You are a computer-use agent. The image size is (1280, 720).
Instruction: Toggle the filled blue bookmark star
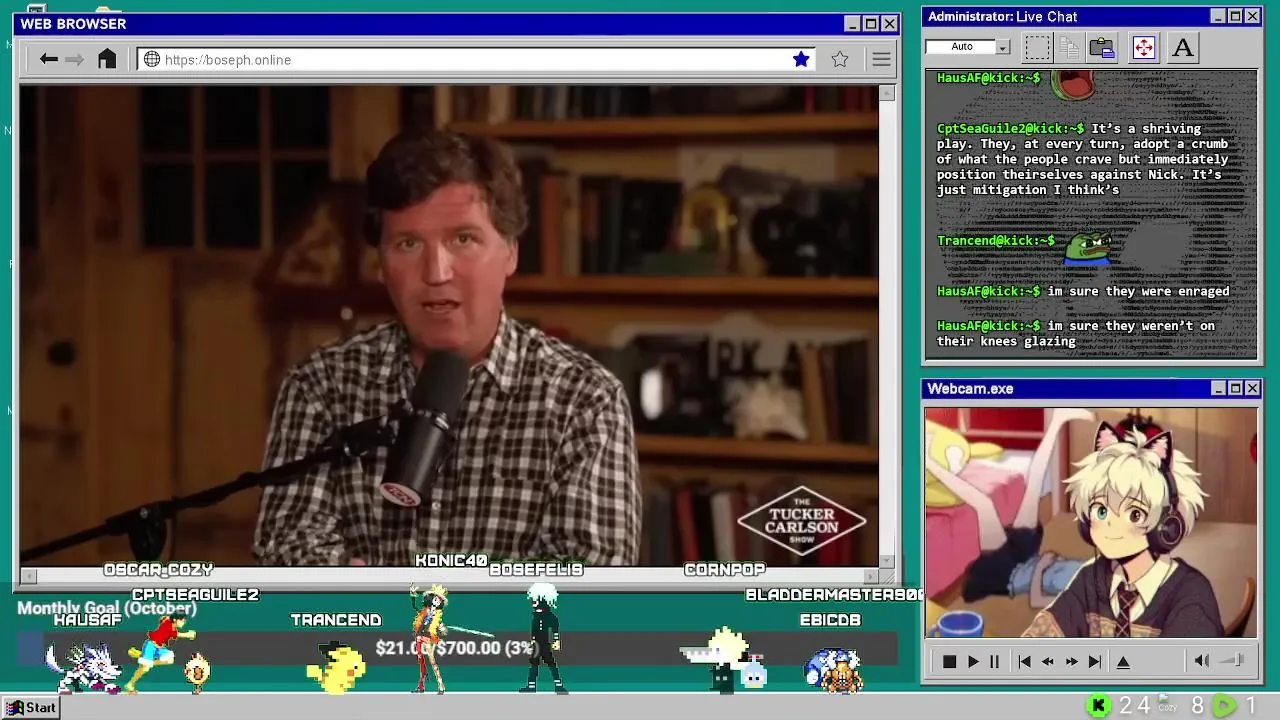coord(801,59)
